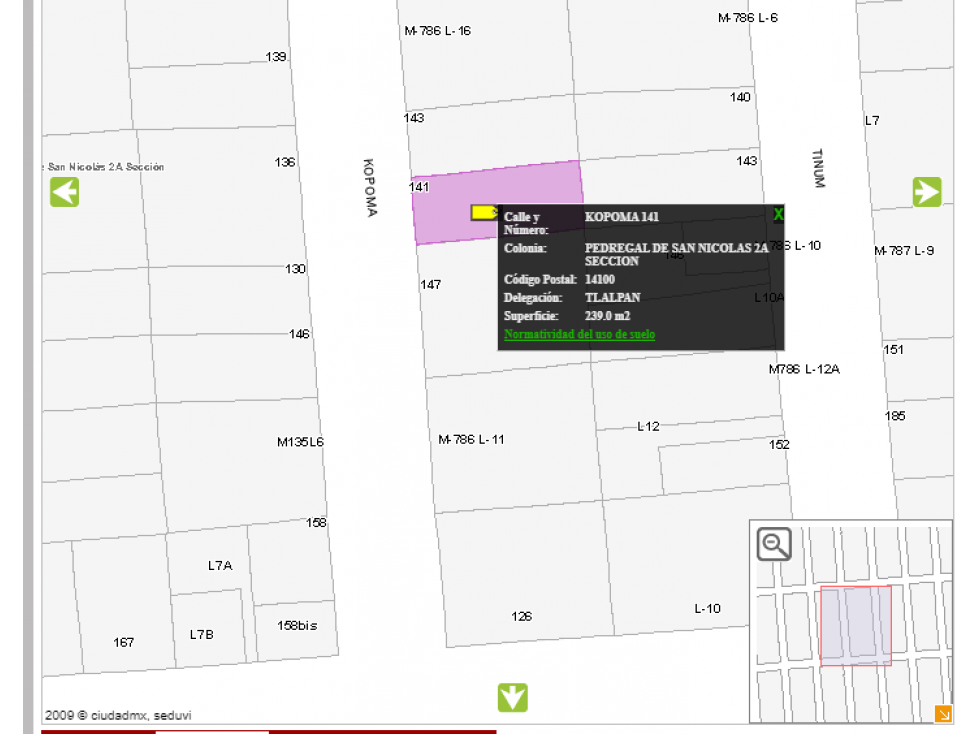Select lot labeled 151
The image size is (979, 734).
click(x=893, y=350)
